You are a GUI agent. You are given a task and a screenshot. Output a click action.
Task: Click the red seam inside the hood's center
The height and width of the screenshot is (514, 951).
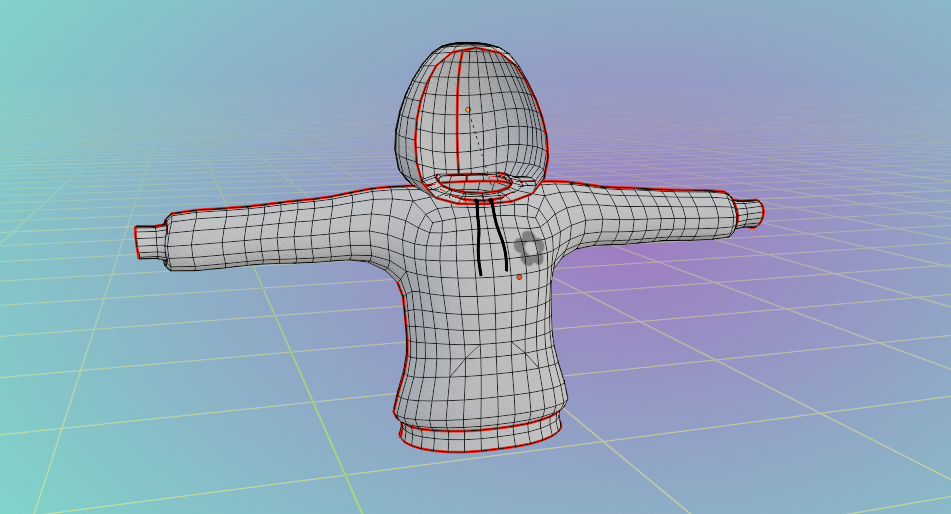click(x=458, y=111)
